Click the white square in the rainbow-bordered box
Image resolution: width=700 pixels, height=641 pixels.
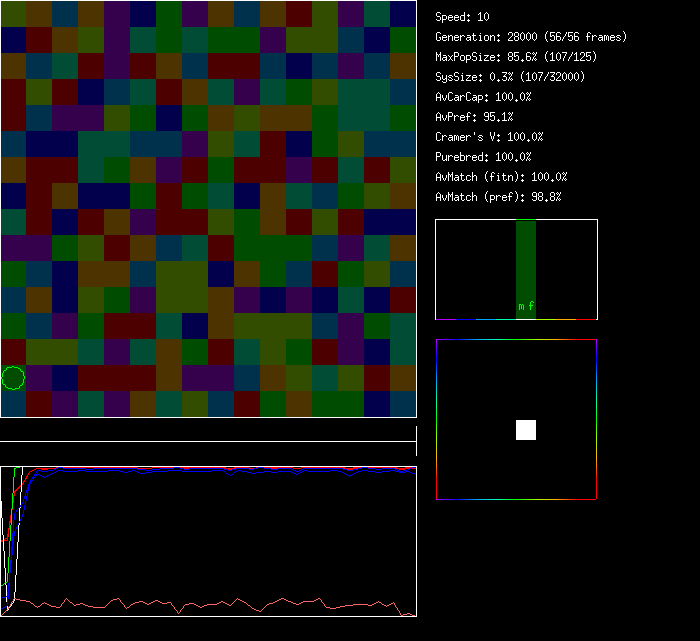click(x=526, y=430)
